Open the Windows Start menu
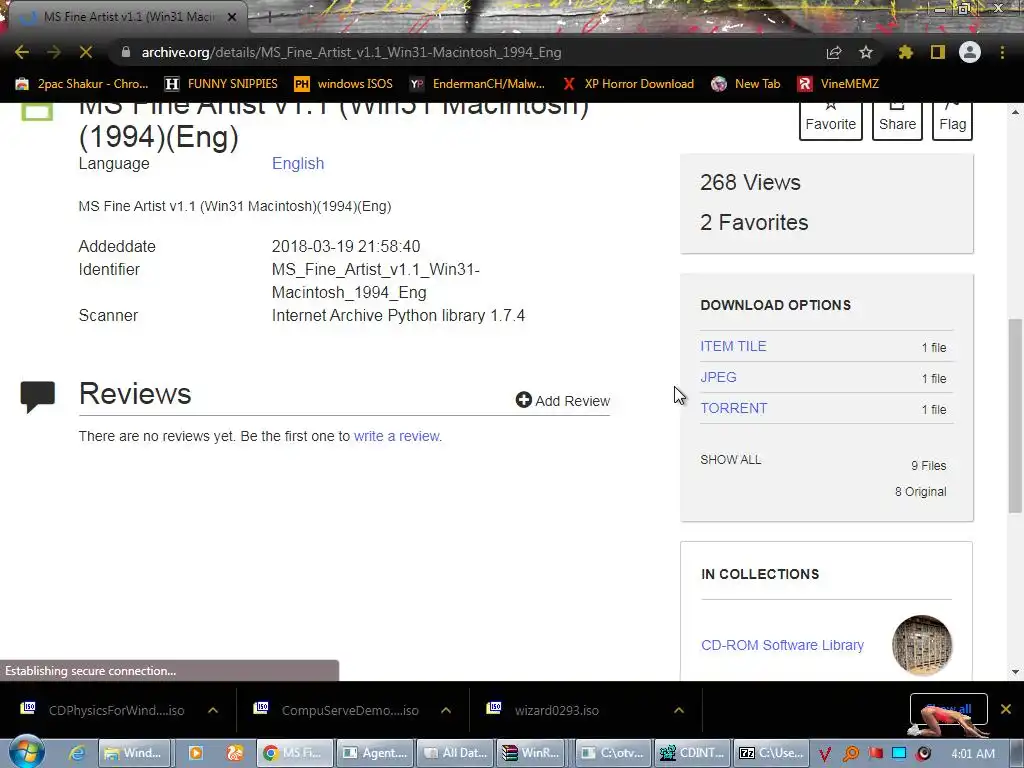The image size is (1024, 768). coord(26,752)
